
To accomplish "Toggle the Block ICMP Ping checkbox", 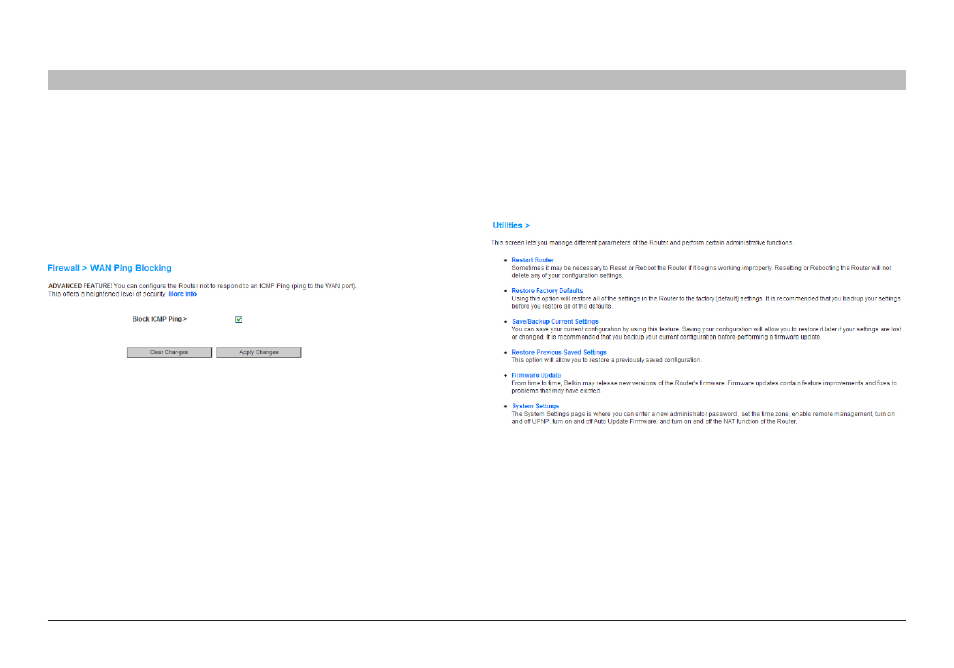I will (x=238, y=319).
